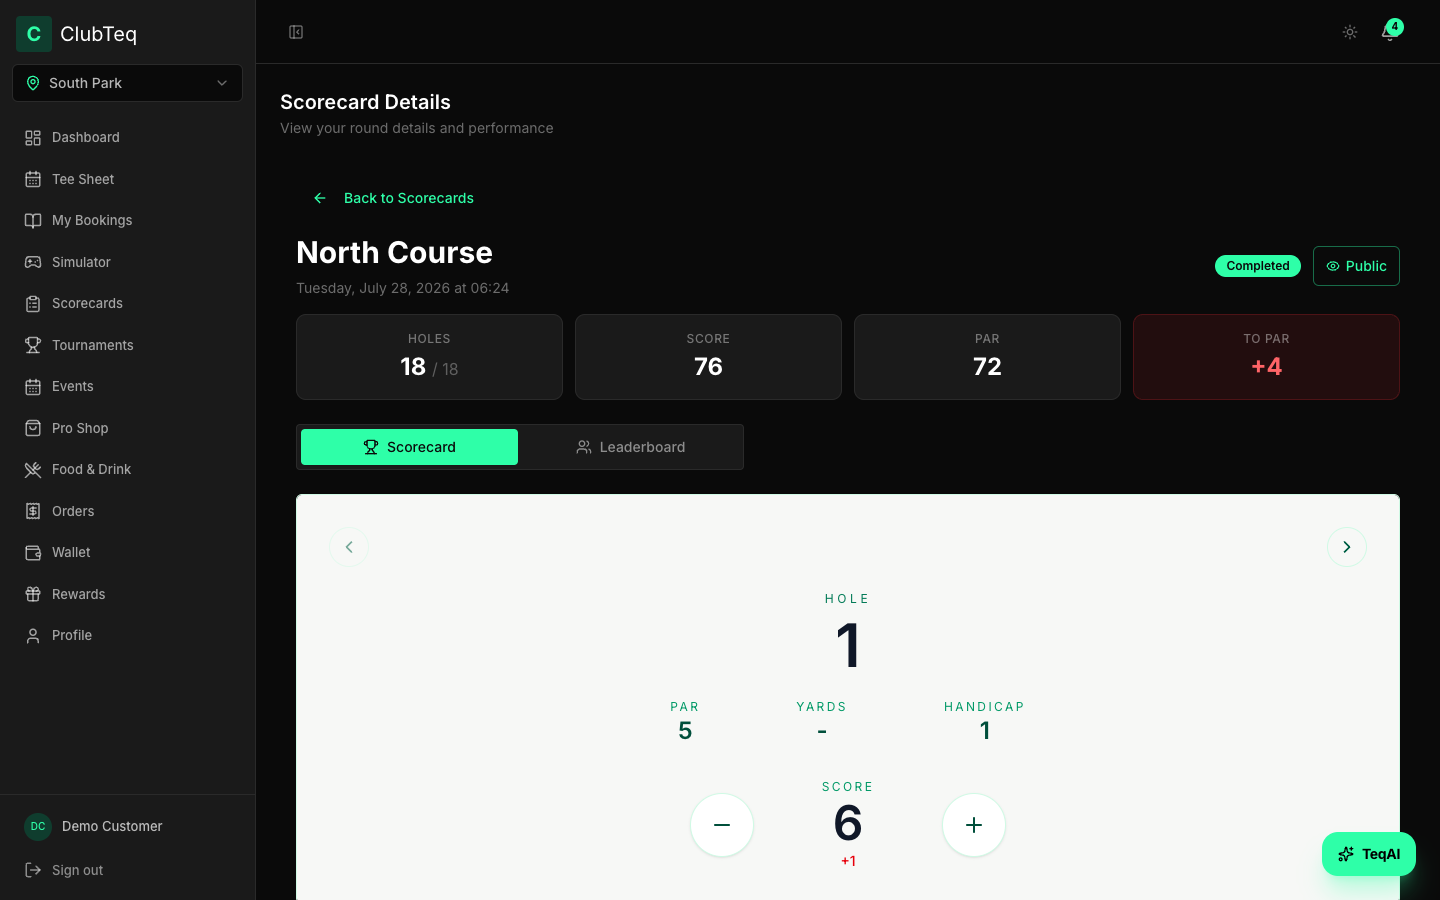Screen dimensions: 1440x900
Task: Click the Orders receipt icon
Action: pos(33,511)
